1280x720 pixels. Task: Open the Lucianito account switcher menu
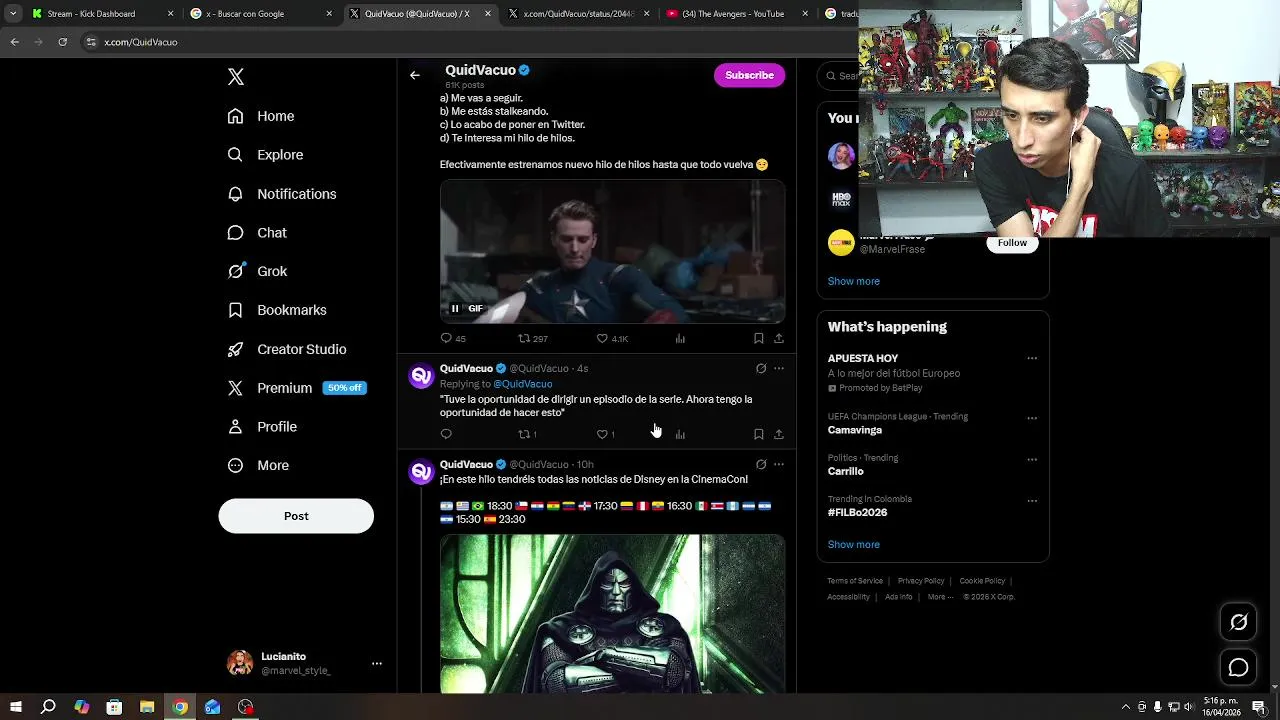[304, 663]
